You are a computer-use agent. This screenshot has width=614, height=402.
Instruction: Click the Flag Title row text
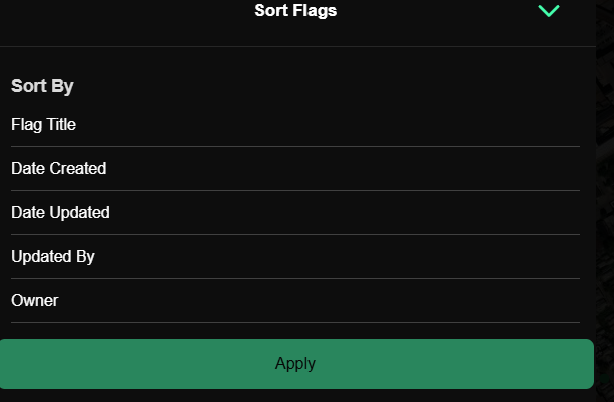tap(43, 125)
